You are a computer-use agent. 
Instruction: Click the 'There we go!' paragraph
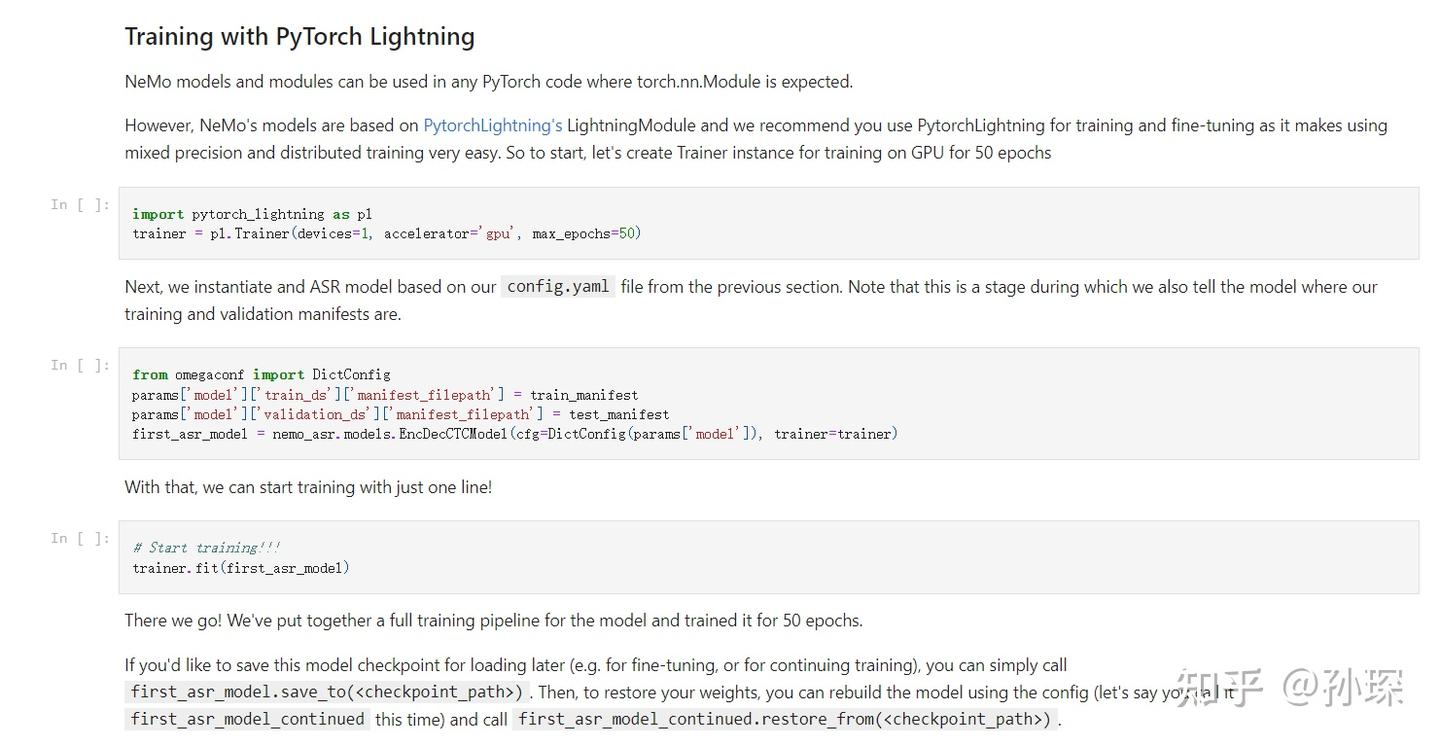pos(493,621)
